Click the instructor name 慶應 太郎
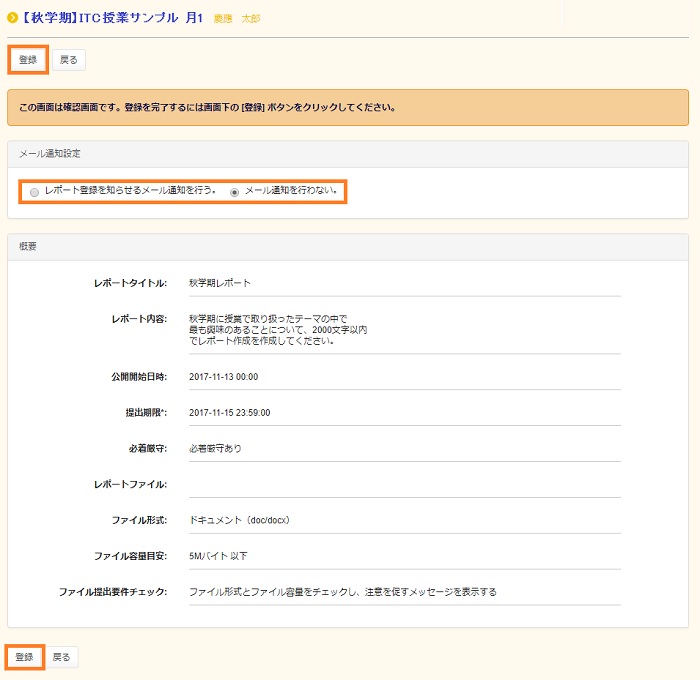700x680 pixels. pyautogui.click(x=237, y=19)
